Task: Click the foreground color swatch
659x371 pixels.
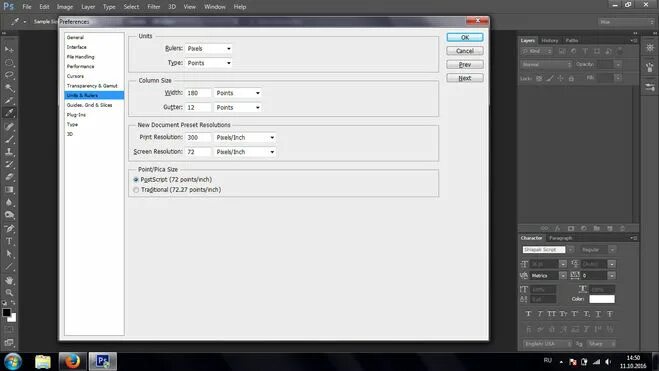Action: coord(6,313)
